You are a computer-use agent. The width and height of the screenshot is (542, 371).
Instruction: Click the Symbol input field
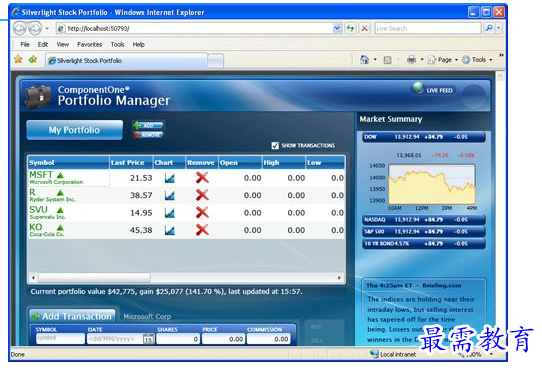click(x=60, y=338)
